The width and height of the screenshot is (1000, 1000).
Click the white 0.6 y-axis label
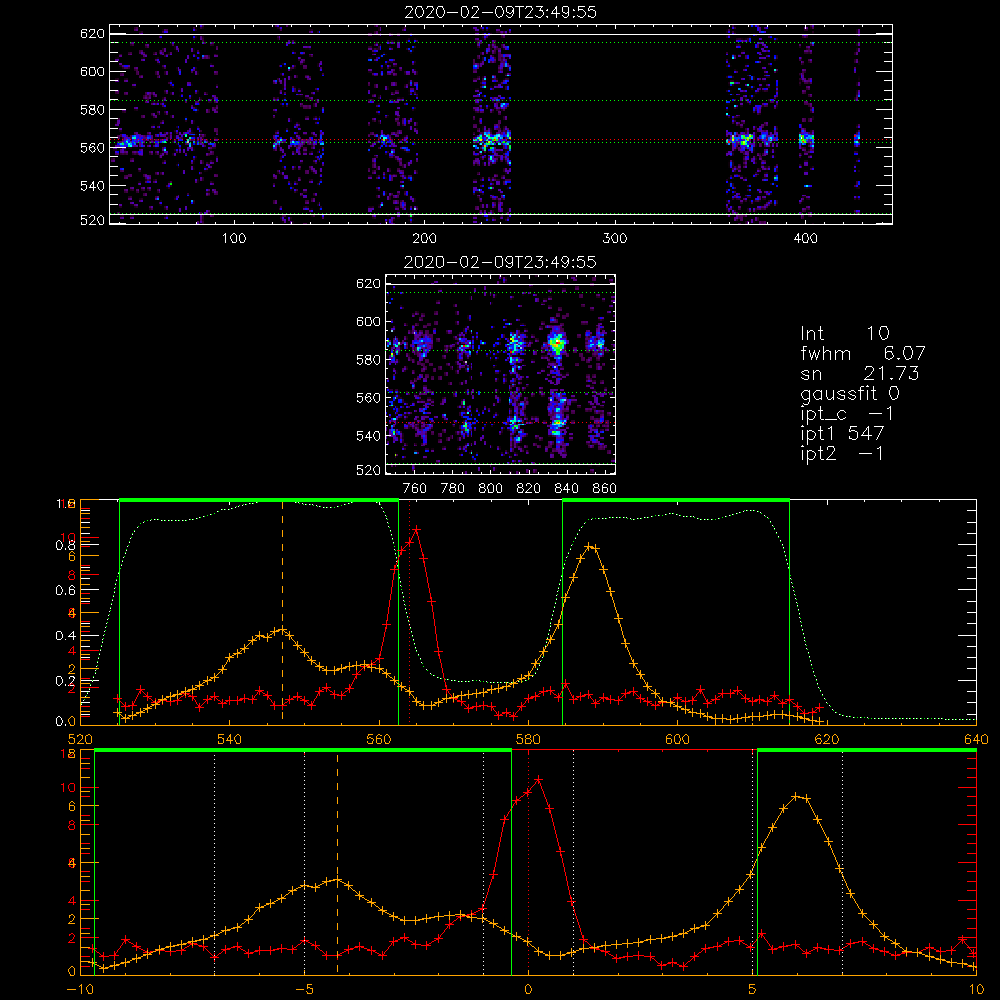(65, 591)
